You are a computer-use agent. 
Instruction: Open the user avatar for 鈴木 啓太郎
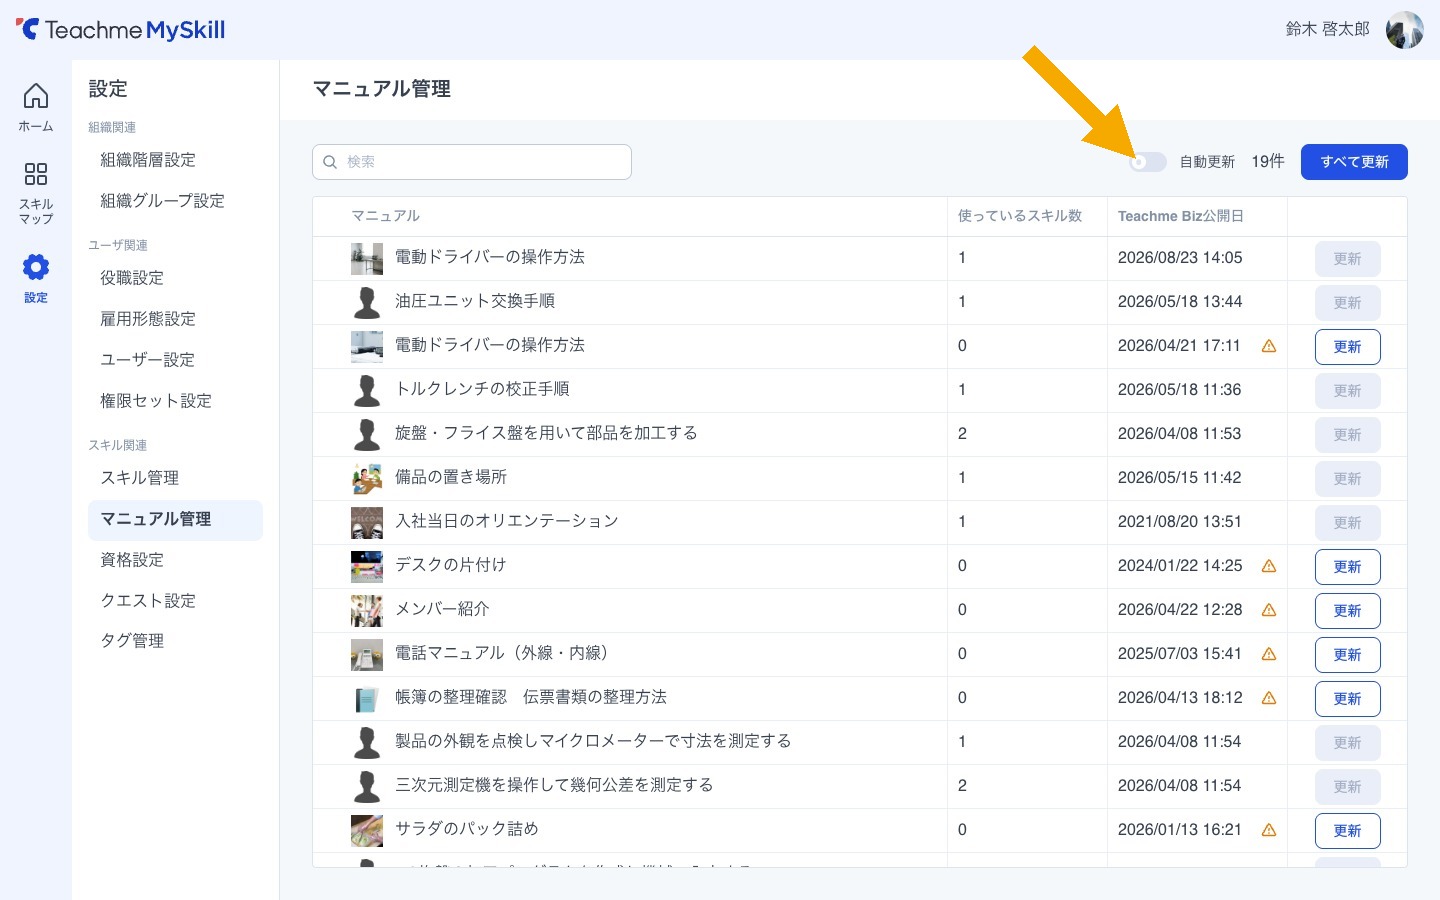click(1404, 30)
